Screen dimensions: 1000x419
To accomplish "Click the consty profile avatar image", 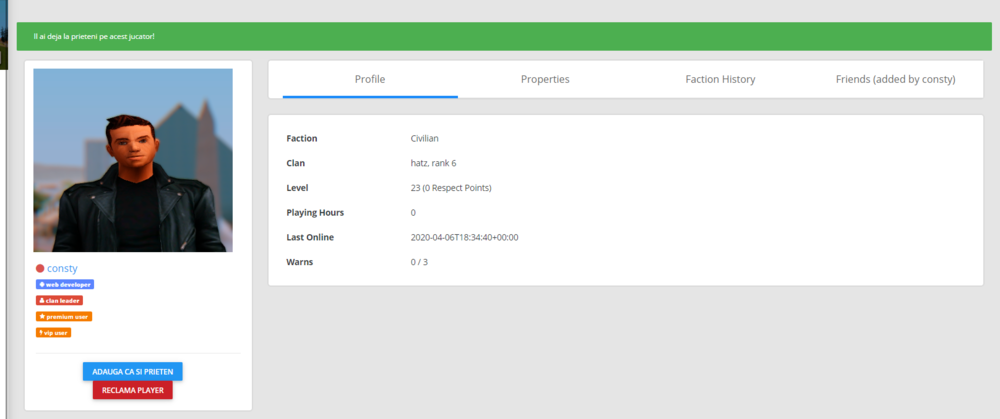I will 133,160.
